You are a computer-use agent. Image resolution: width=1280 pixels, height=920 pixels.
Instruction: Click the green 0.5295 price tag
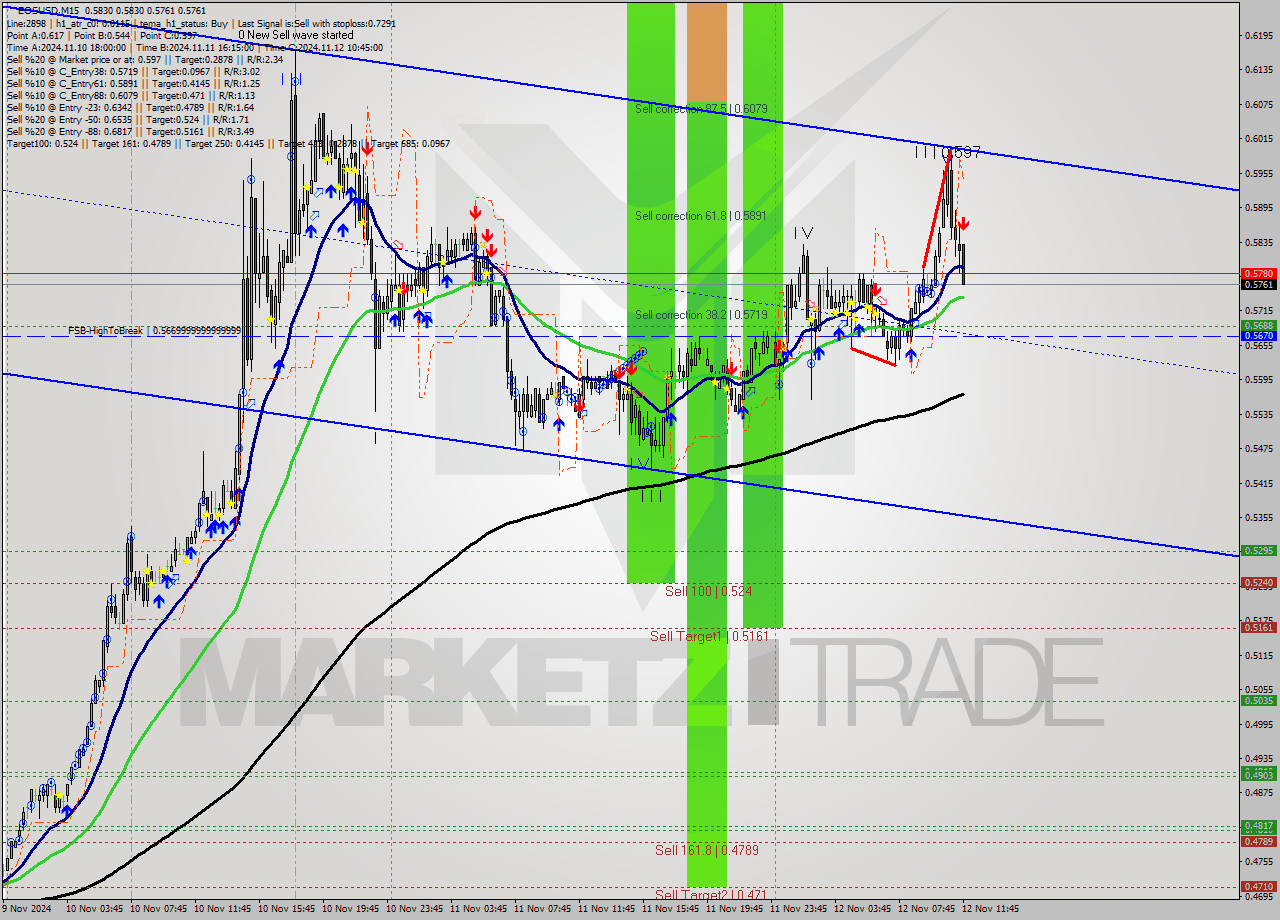1257,550
